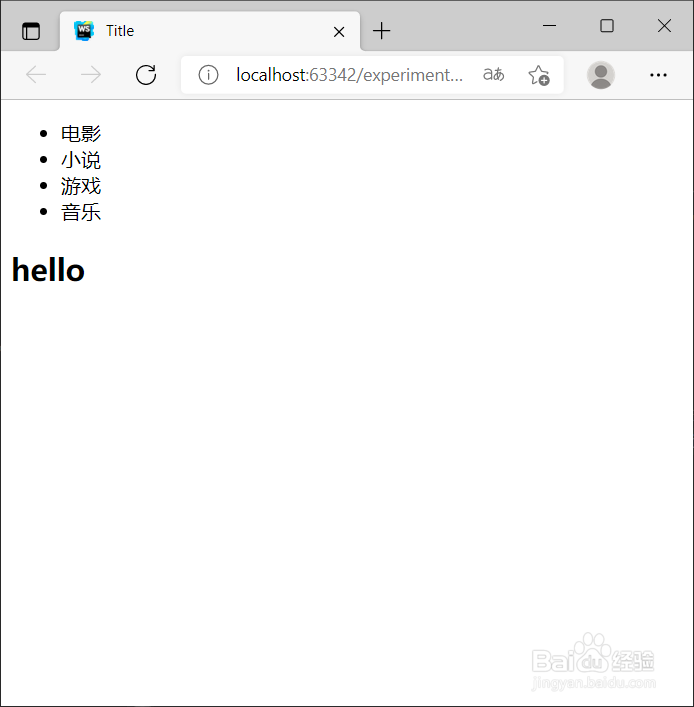View site information icon
Image resolution: width=694 pixels, height=707 pixels.
point(208,75)
